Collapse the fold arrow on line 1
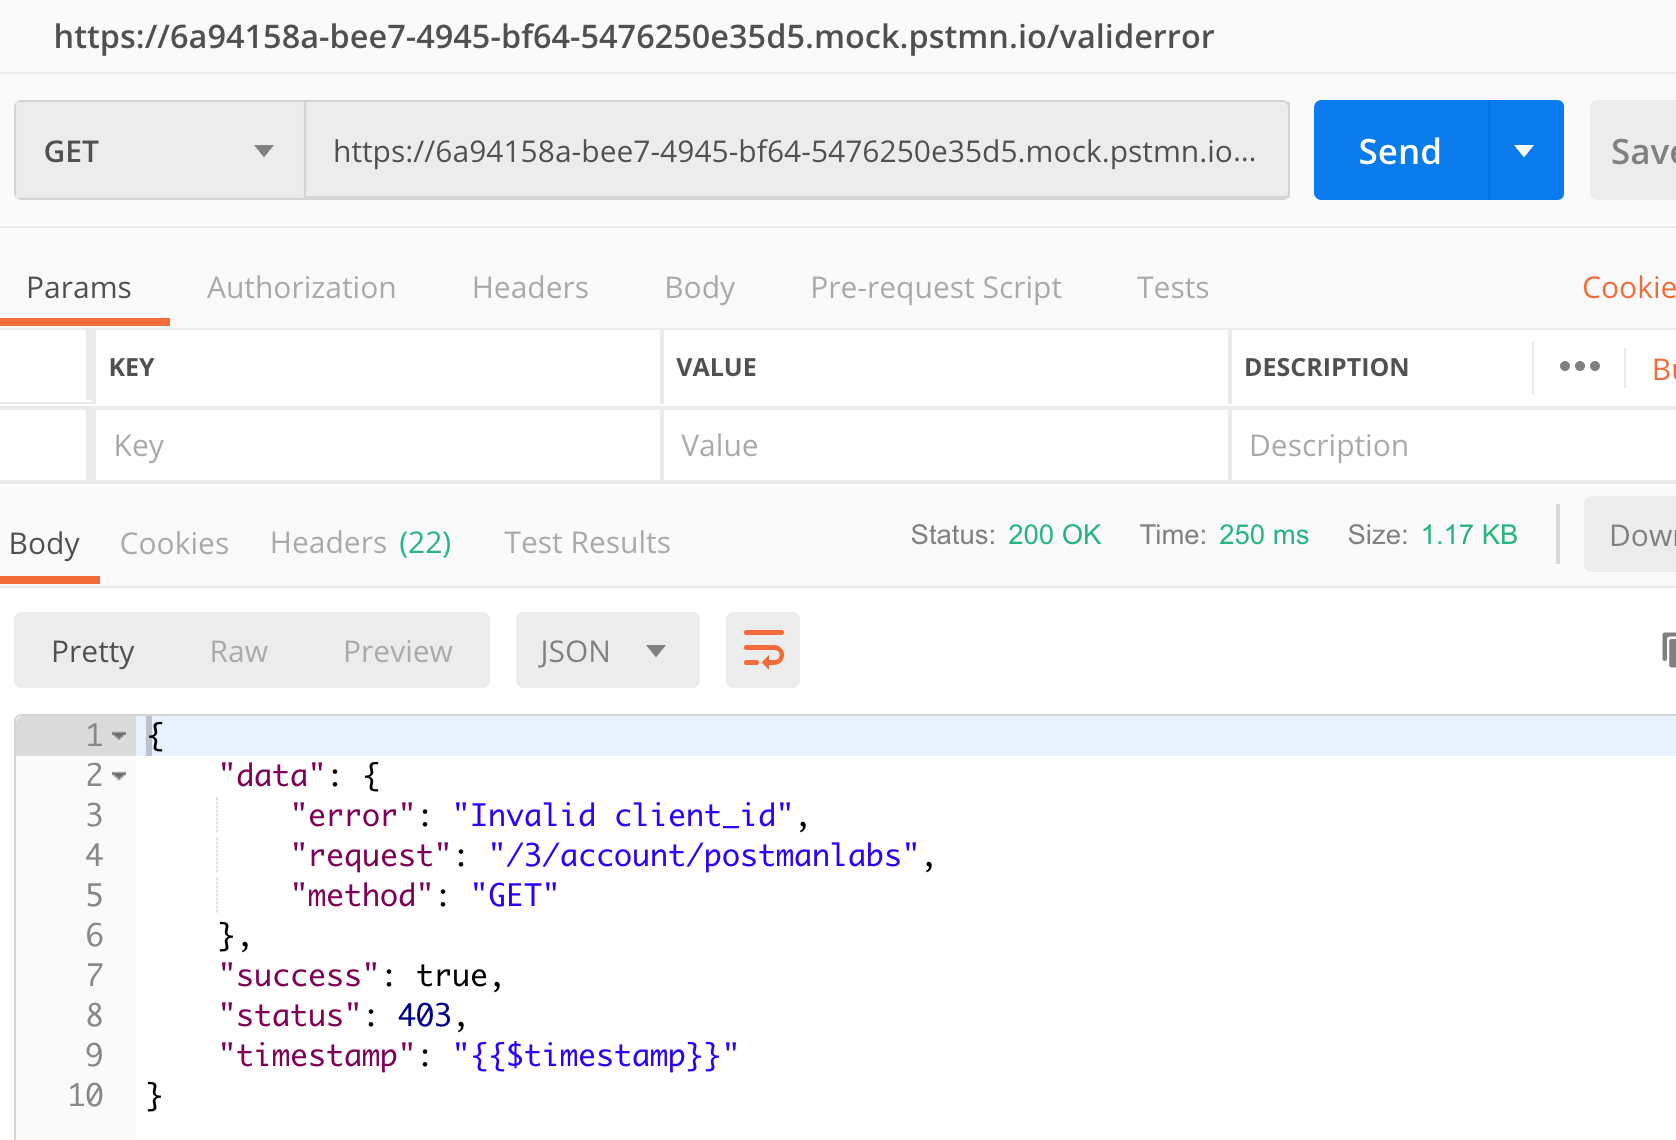This screenshot has width=1676, height=1140. [119, 736]
